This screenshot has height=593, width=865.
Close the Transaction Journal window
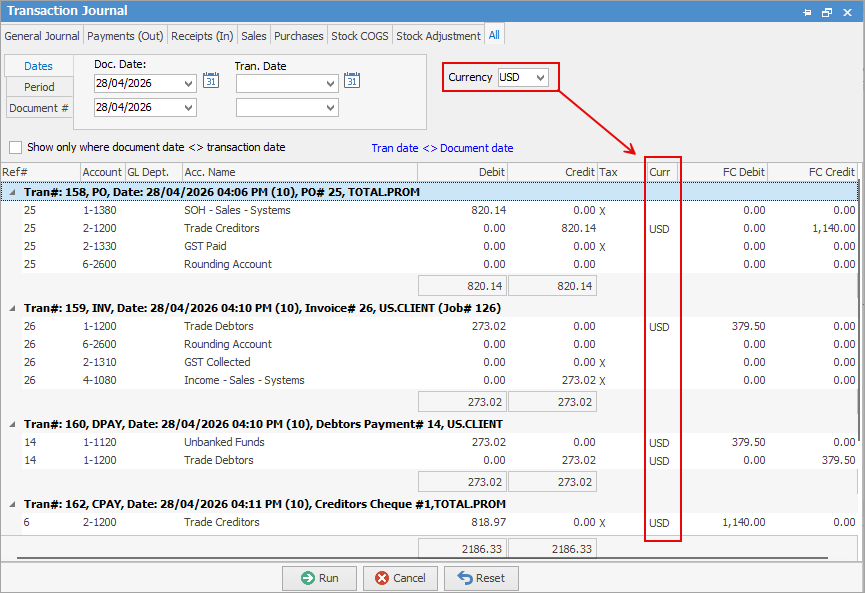click(847, 12)
